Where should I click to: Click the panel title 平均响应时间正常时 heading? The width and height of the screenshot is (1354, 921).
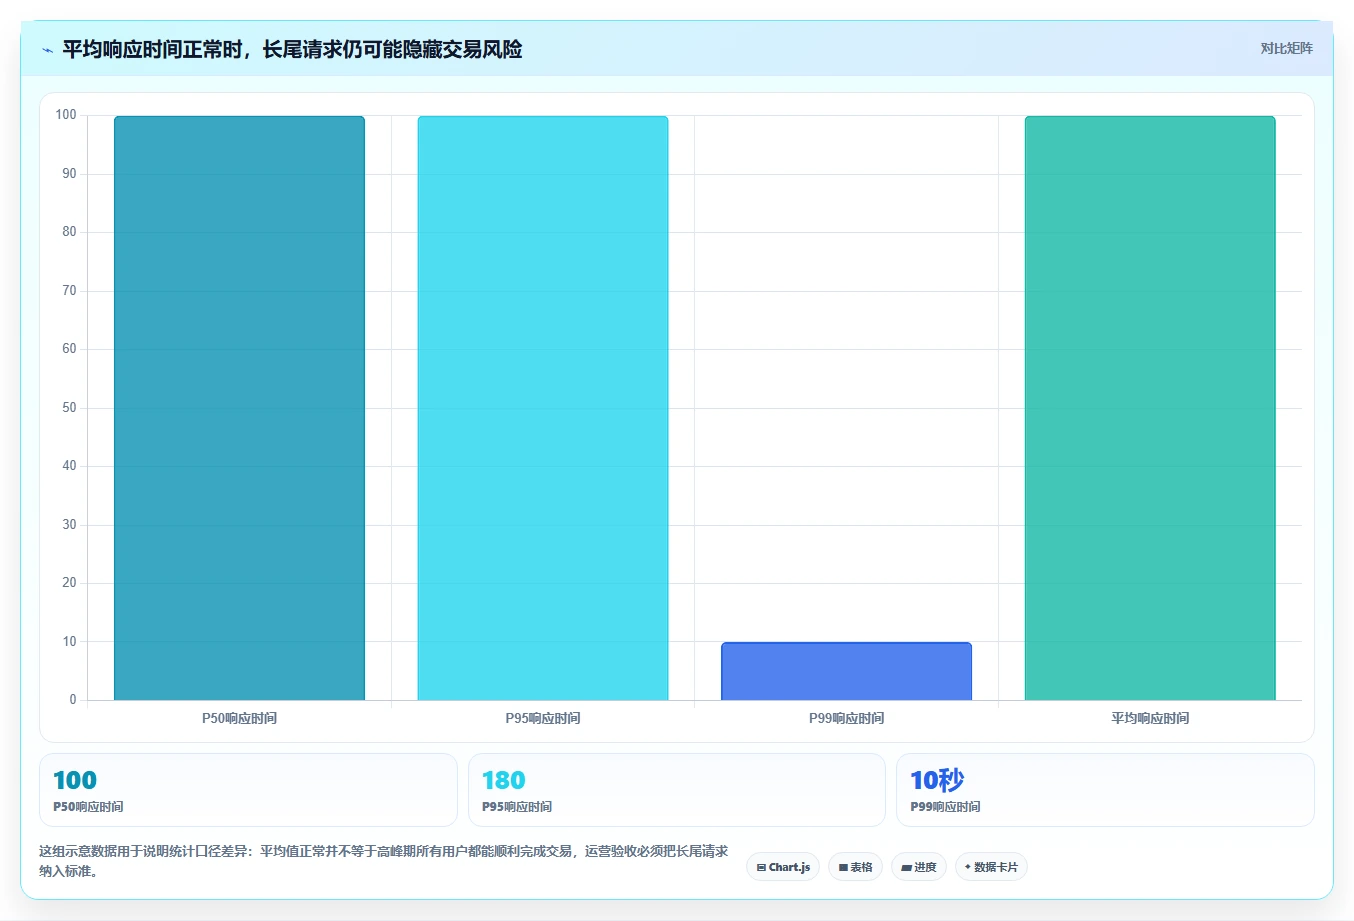point(292,49)
